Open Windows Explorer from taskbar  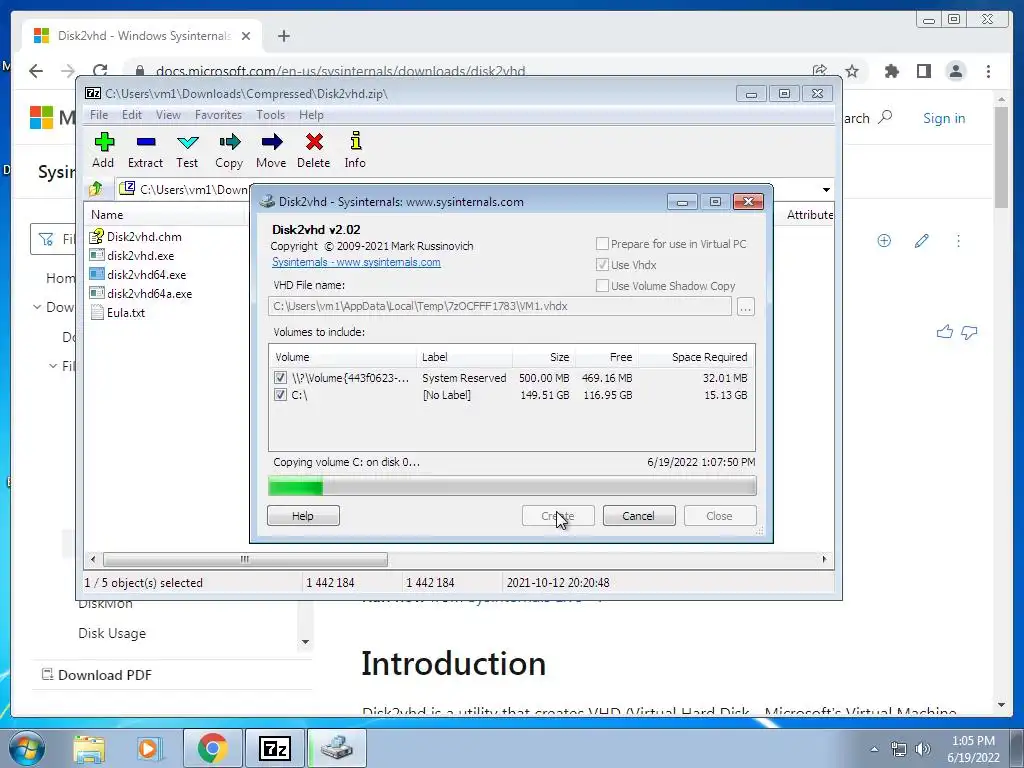click(89, 749)
